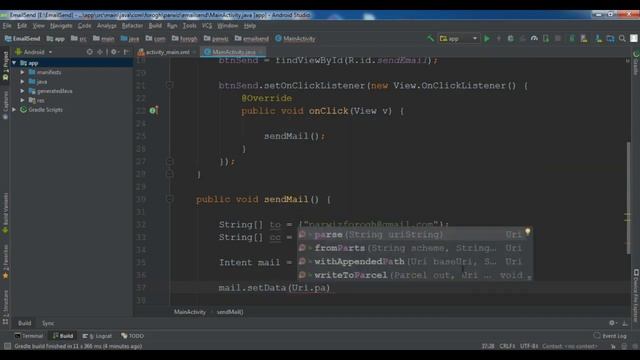The image size is (640, 360).
Task: Switch to activity_main.xml editor tab
Action: coord(166,52)
